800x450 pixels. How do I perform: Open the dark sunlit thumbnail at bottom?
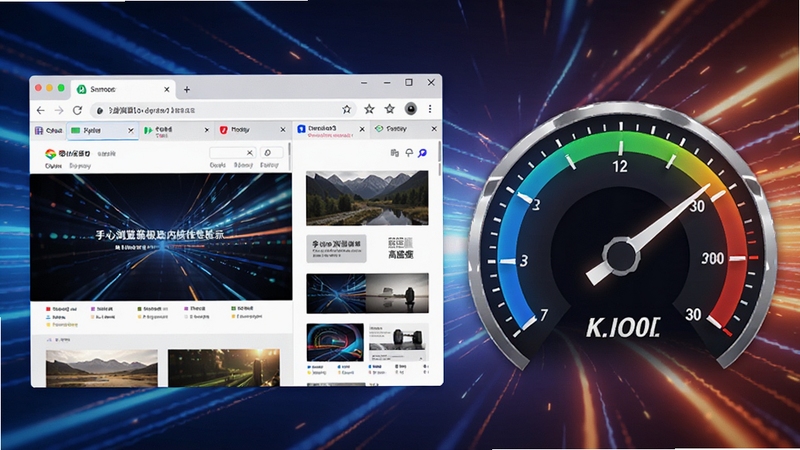coord(223,368)
